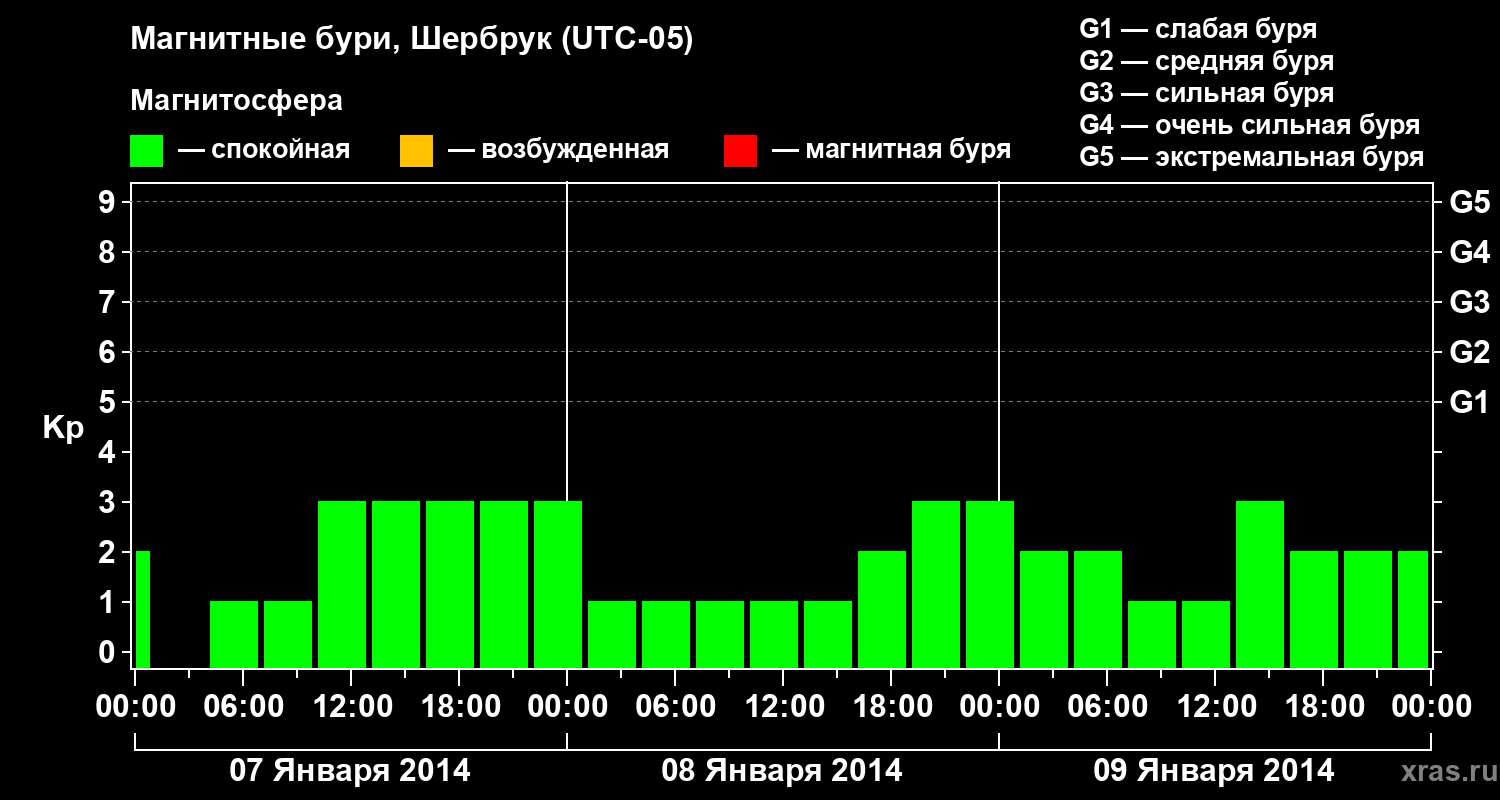
Task: Click legend line 'G5 — экстремальная буря'
Action: tap(1252, 157)
